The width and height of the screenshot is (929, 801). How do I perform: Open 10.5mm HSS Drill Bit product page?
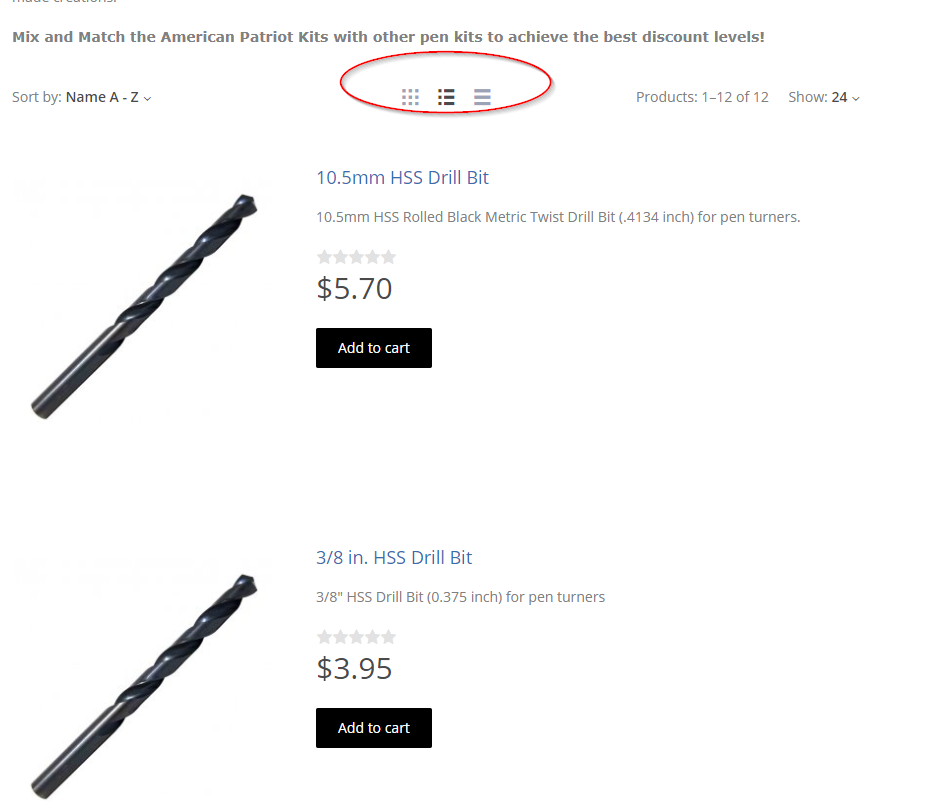click(402, 178)
